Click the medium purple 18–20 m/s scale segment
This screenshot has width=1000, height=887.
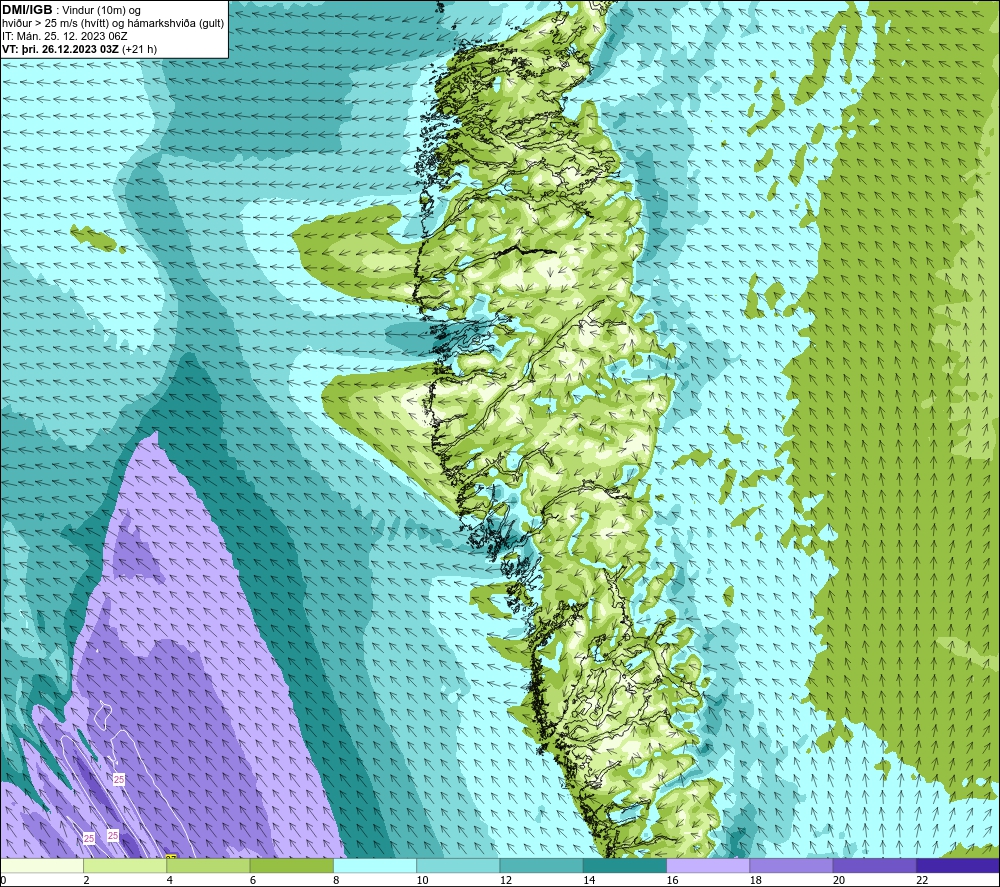click(x=791, y=865)
